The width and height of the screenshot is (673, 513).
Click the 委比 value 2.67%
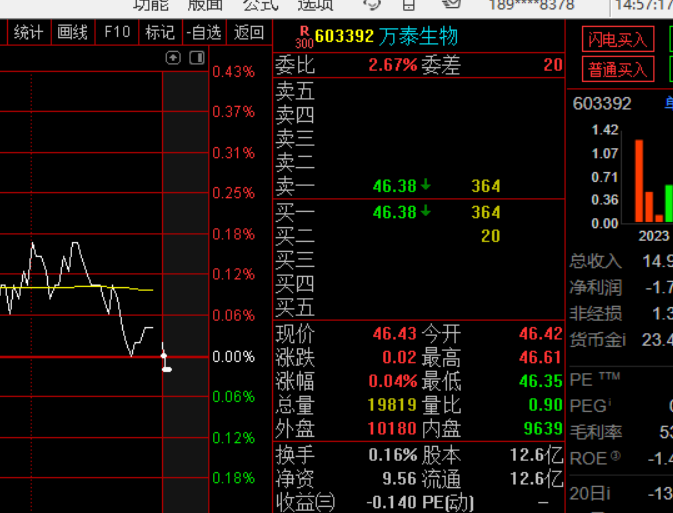[x=393, y=65]
